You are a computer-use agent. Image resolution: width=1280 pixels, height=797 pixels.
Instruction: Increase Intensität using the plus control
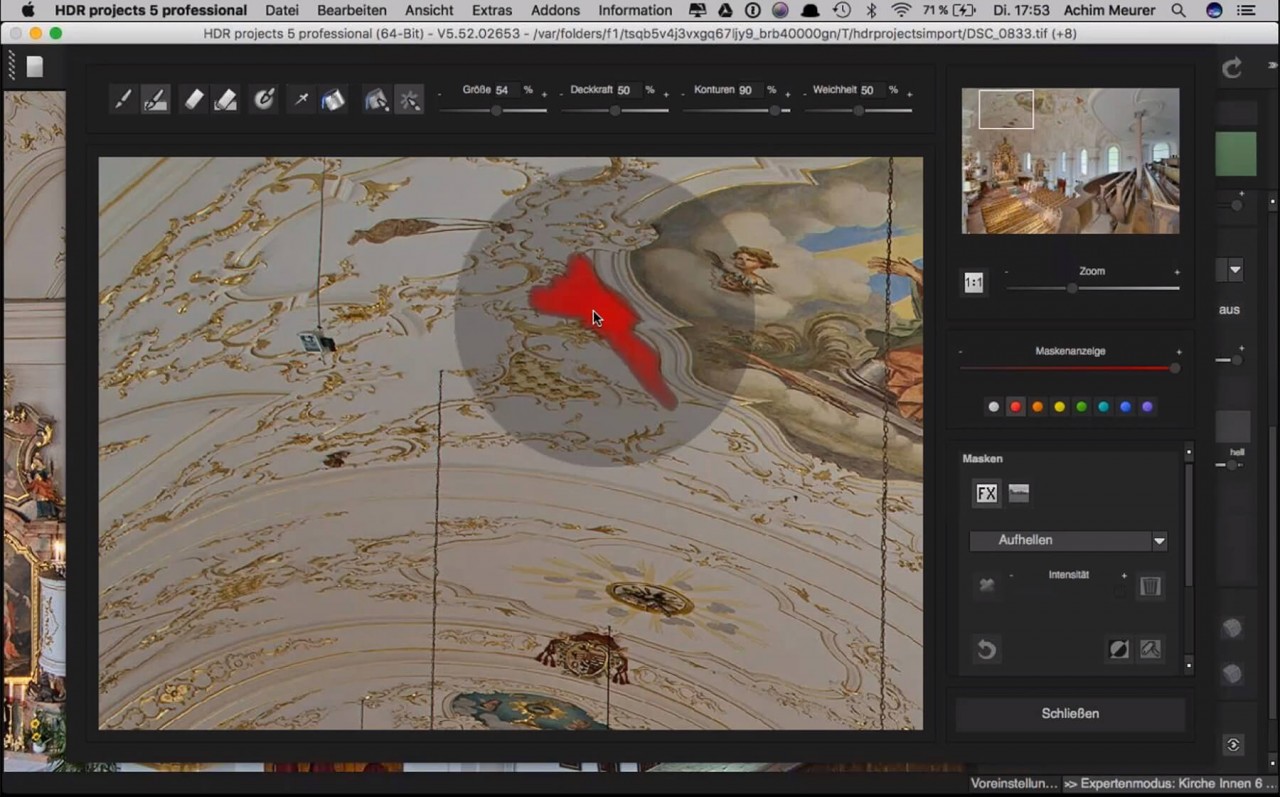1123,575
